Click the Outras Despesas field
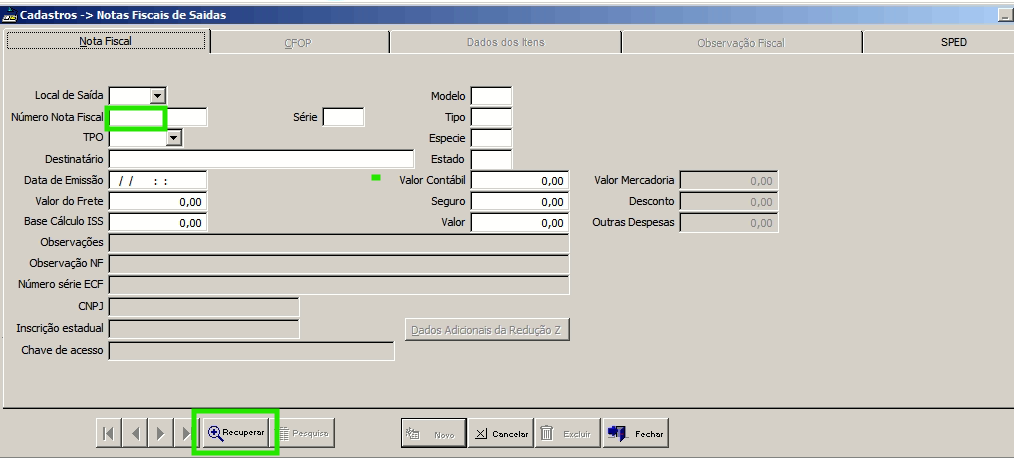The width and height of the screenshot is (1014, 458). tap(729, 223)
